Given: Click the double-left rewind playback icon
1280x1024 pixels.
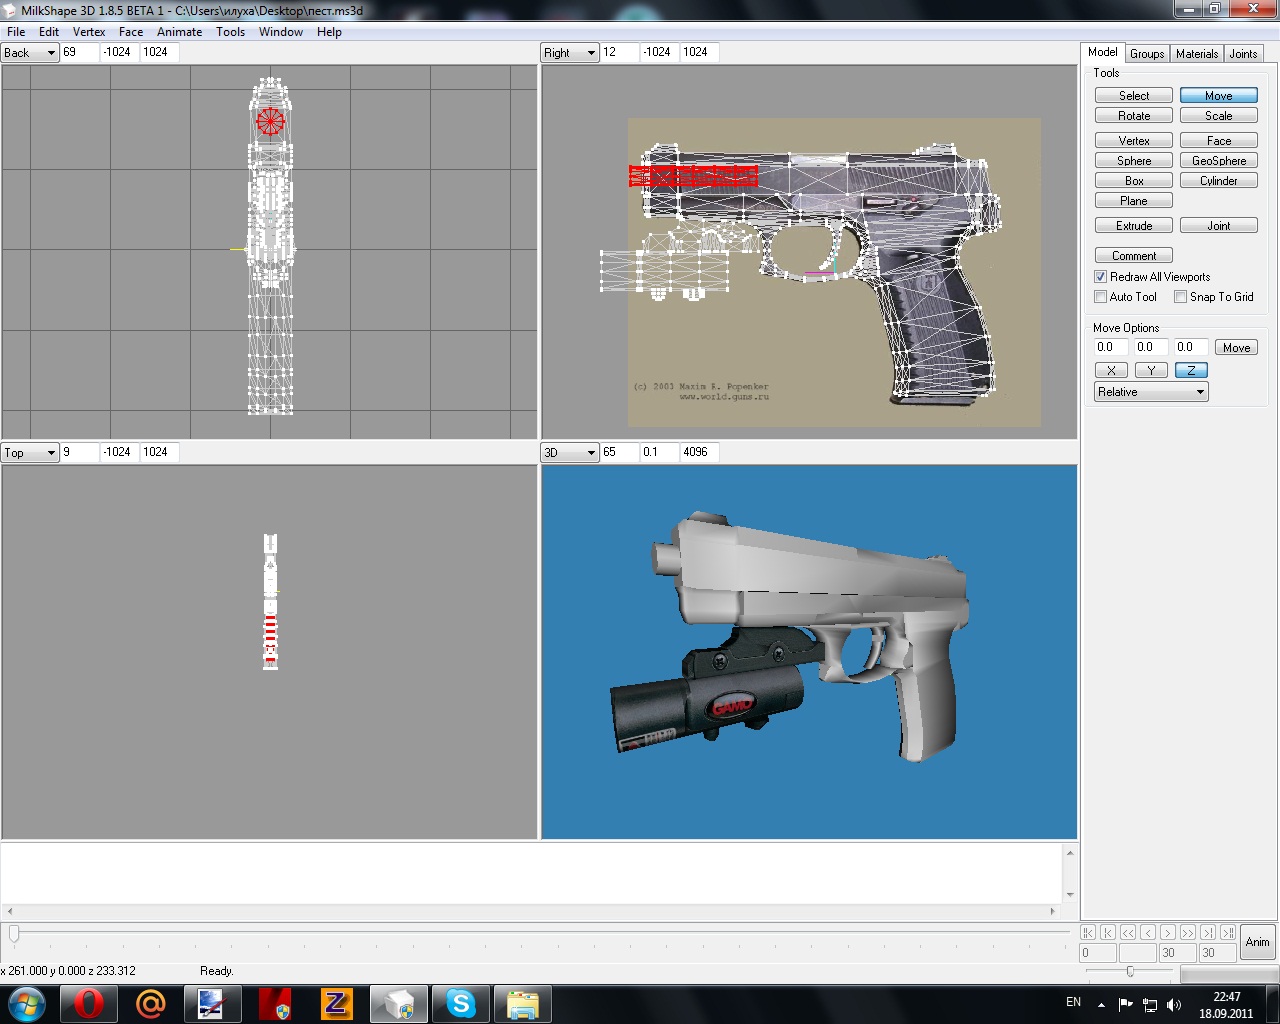Looking at the screenshot, I should pyautogui.click(x=1128, y=932).
